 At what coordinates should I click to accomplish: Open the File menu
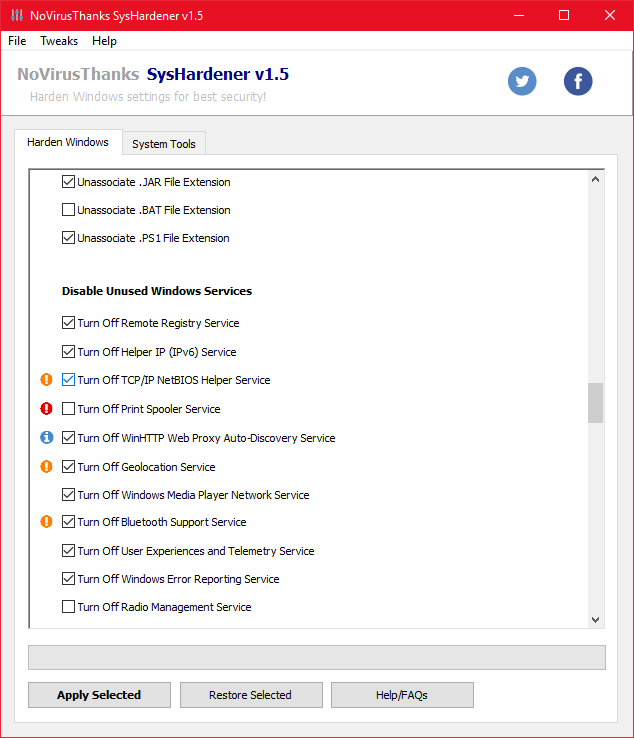coord(17,41)
